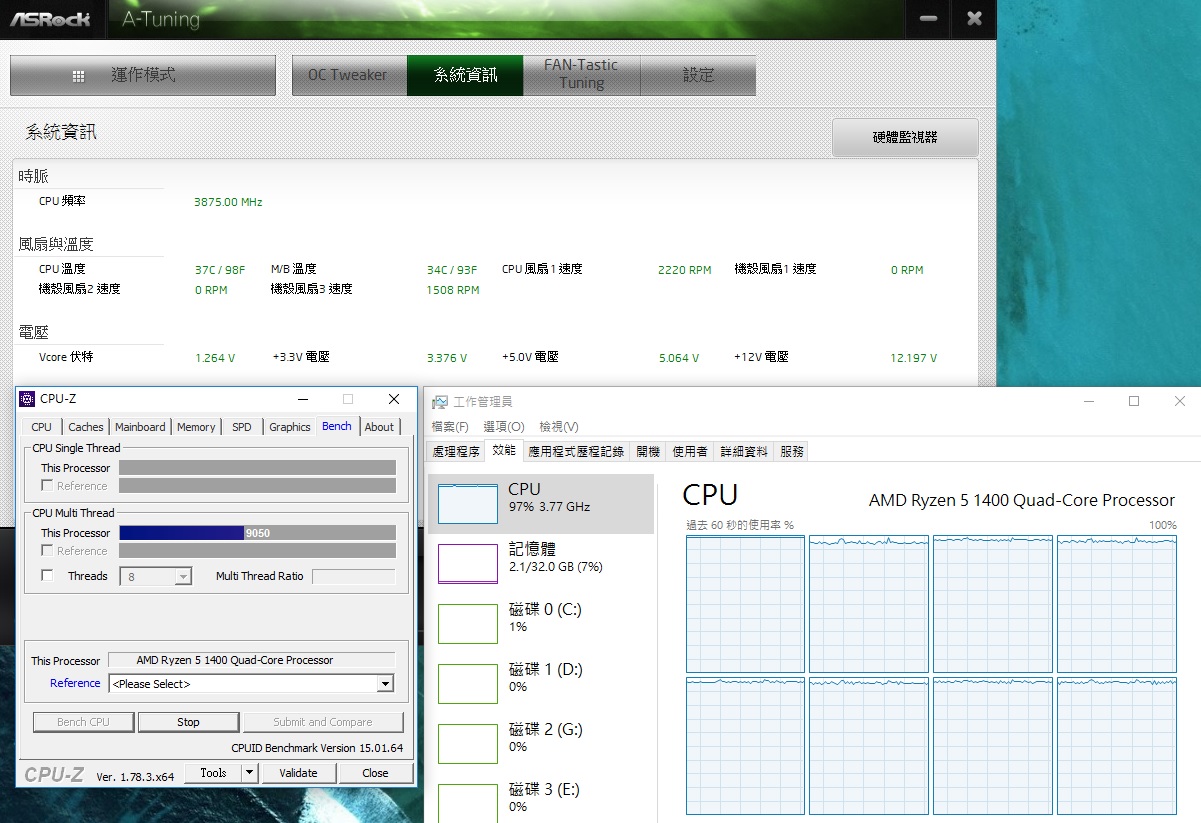This screenshot has width=1201, height=823.
Task: Open the 檢視(V) menu in Task Manager
Action: click(x=558, y=427)
